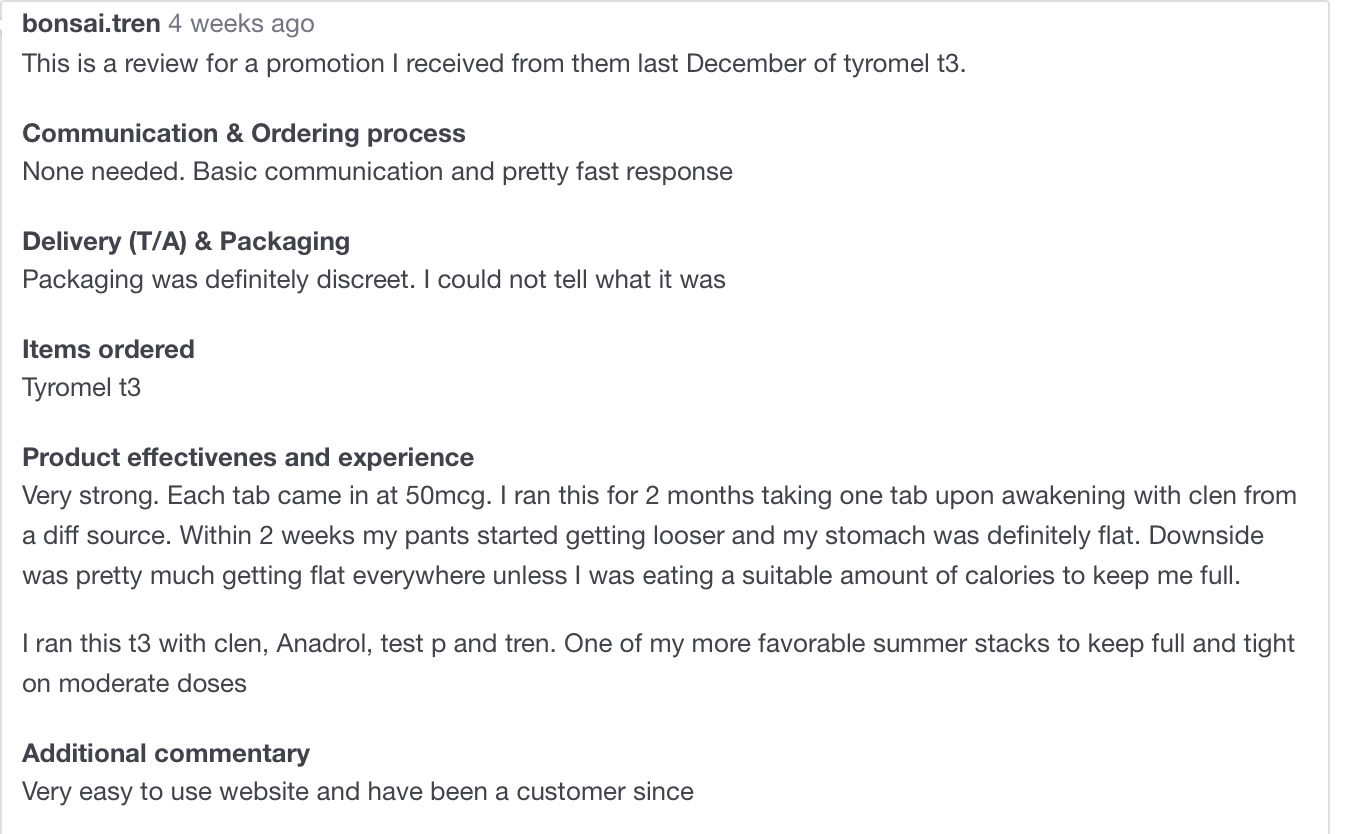Screen dimensions: 1352x834
Task: Click the "None needed. Basic communication" line
Action: pyautogui.click(x=377, y=171)
